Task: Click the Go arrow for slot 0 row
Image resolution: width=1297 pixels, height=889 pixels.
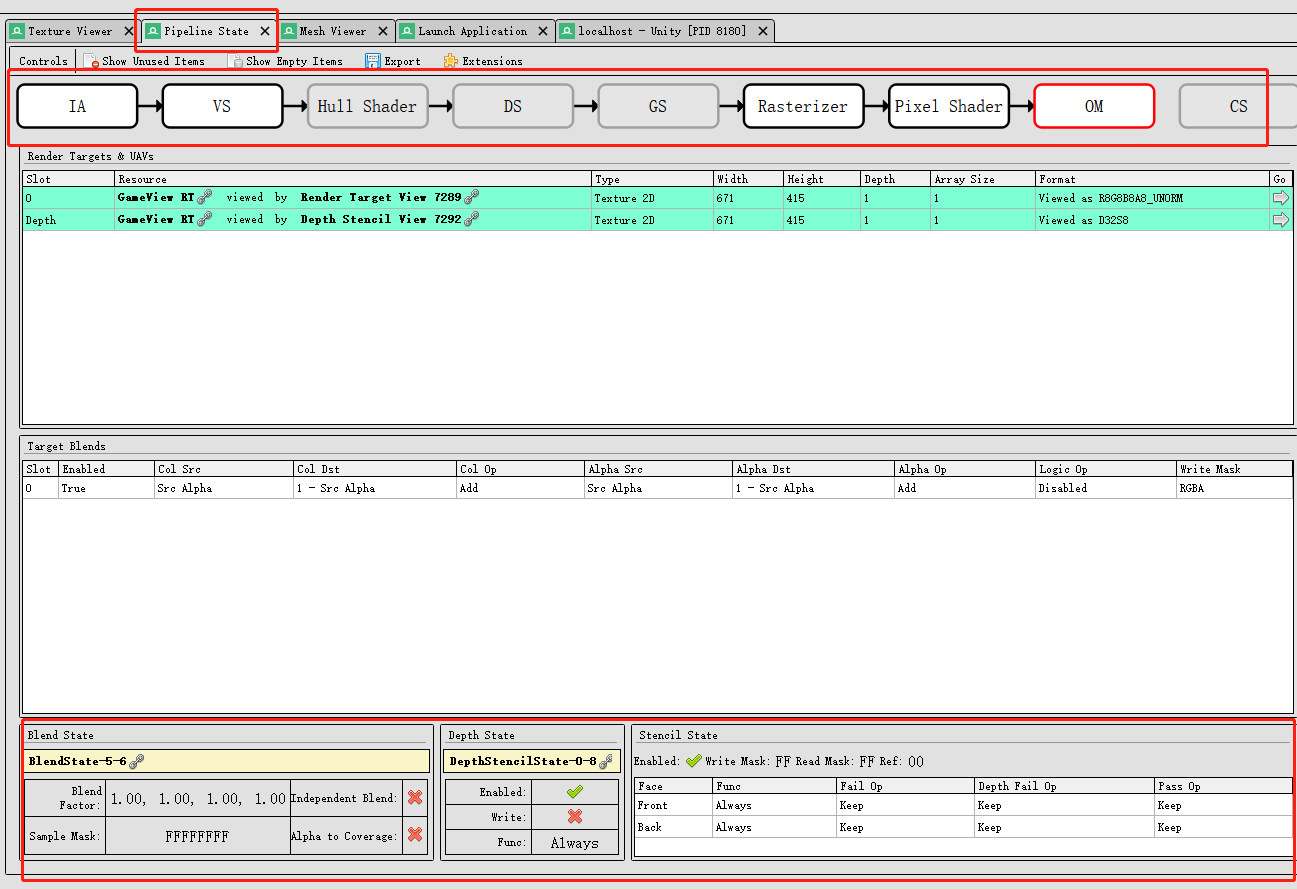Action: [x=1281, y=198]
